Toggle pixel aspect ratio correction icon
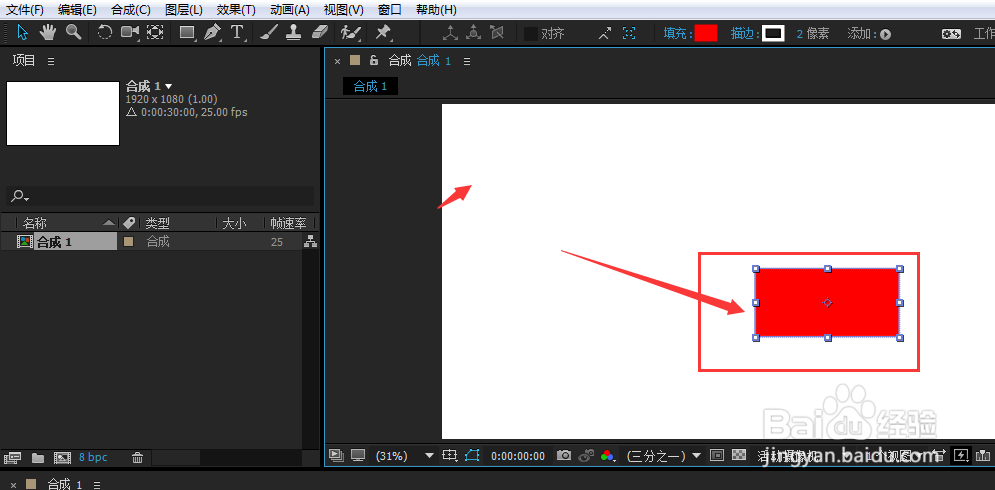The height and width of the screenshot is (490, 995). coord(940,455)
